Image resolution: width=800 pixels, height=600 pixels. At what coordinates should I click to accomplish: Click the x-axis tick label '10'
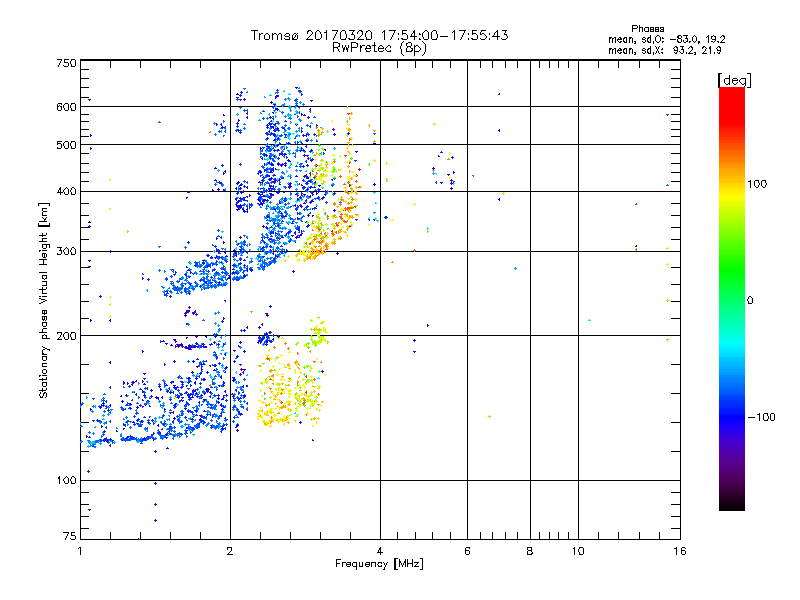pos(578,551)
